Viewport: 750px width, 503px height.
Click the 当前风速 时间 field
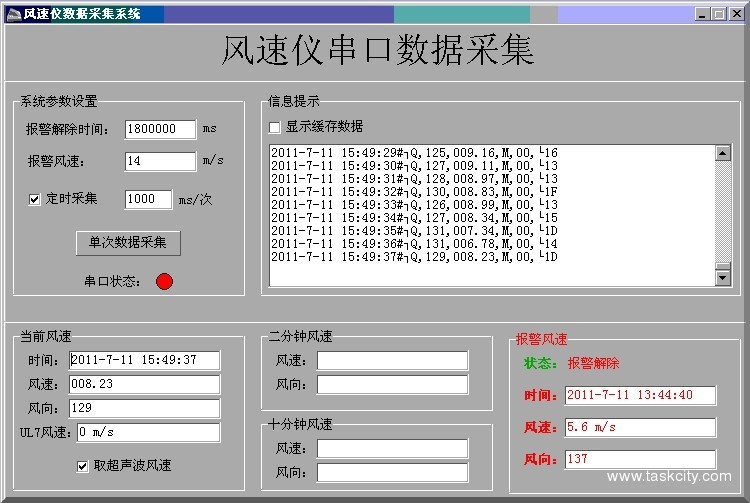144,360
